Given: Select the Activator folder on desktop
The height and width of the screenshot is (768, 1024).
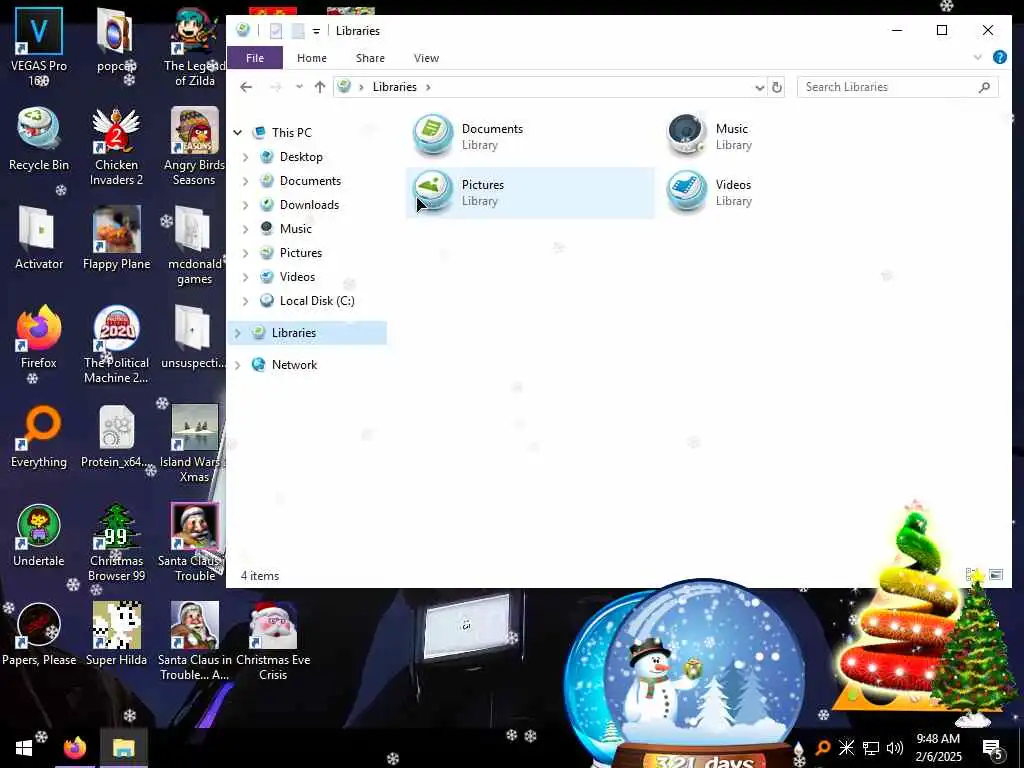Looking at the screenshot, I should (39, 238).
